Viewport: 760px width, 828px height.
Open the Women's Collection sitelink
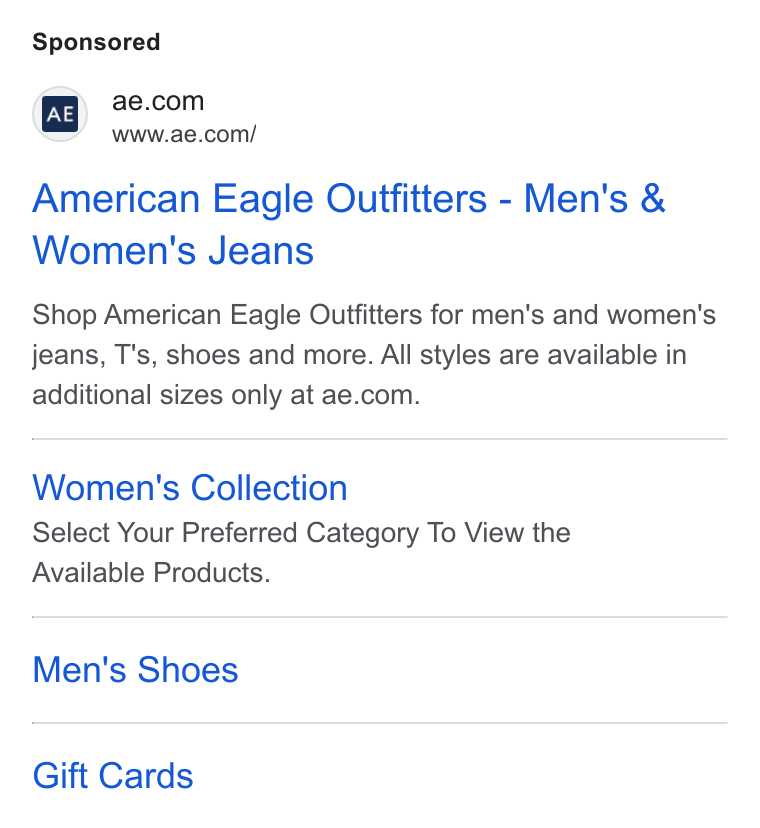(190, 487)
